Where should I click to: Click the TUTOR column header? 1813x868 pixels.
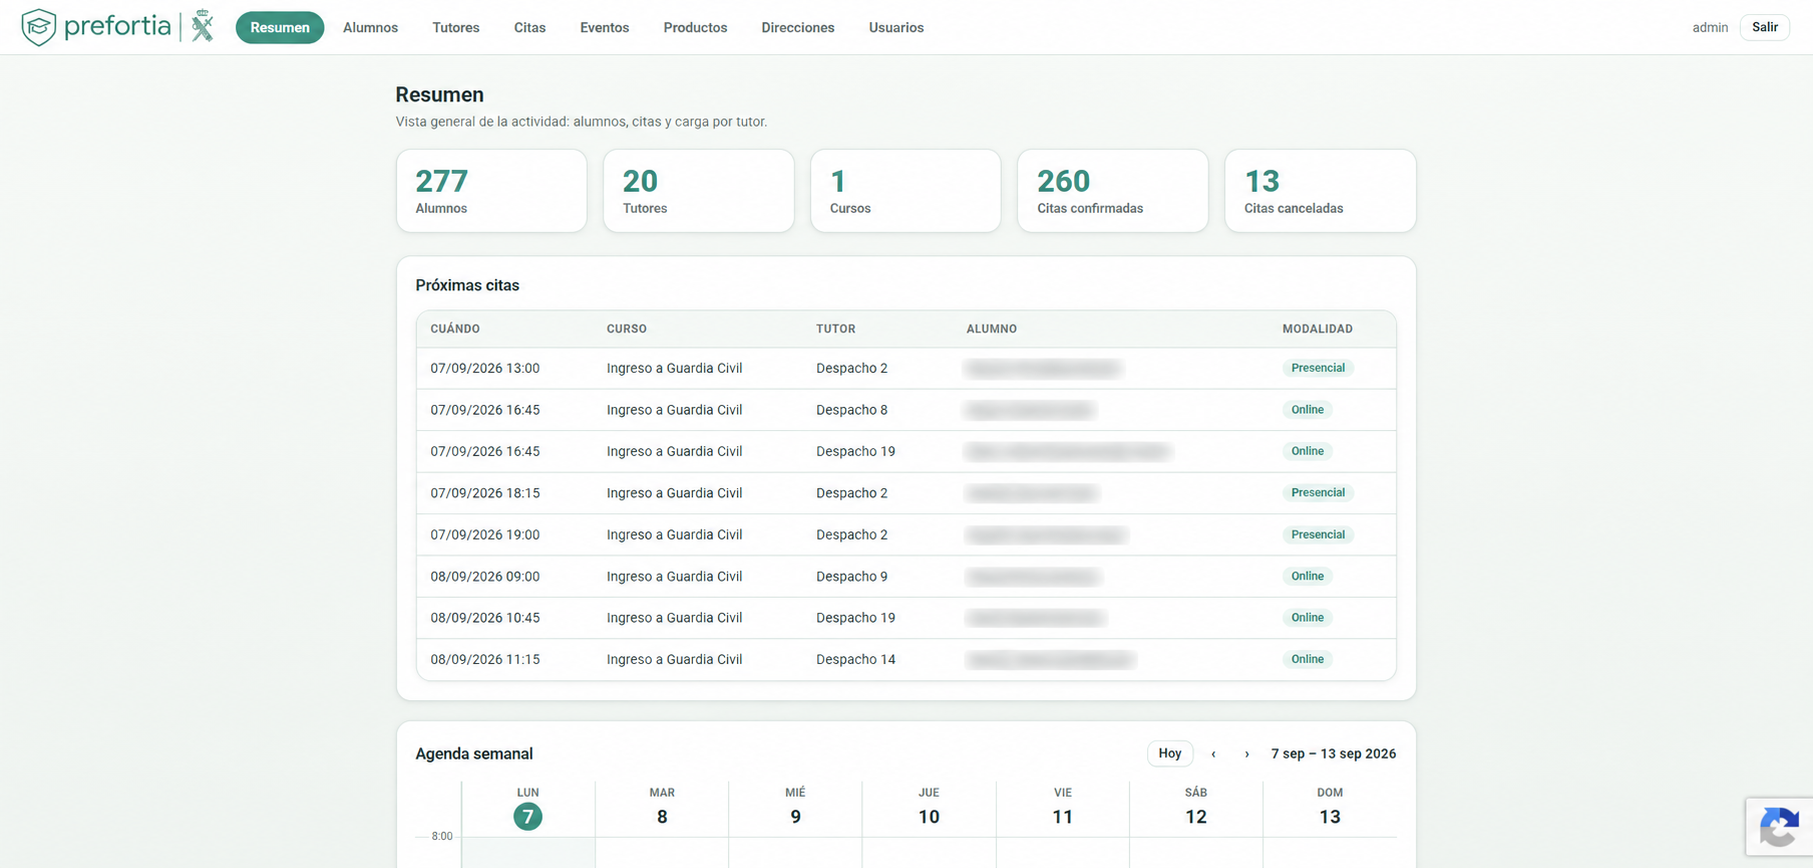pyautogui.click(x=836, y=329)
